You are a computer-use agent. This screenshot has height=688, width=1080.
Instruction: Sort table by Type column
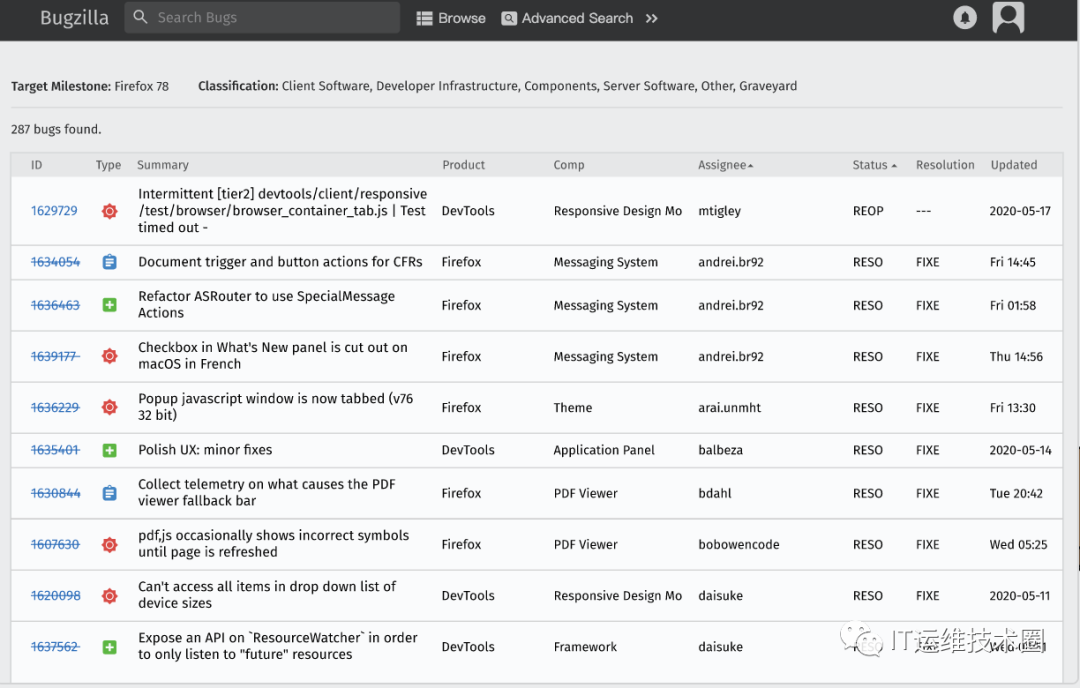click(x=108, y=165)
